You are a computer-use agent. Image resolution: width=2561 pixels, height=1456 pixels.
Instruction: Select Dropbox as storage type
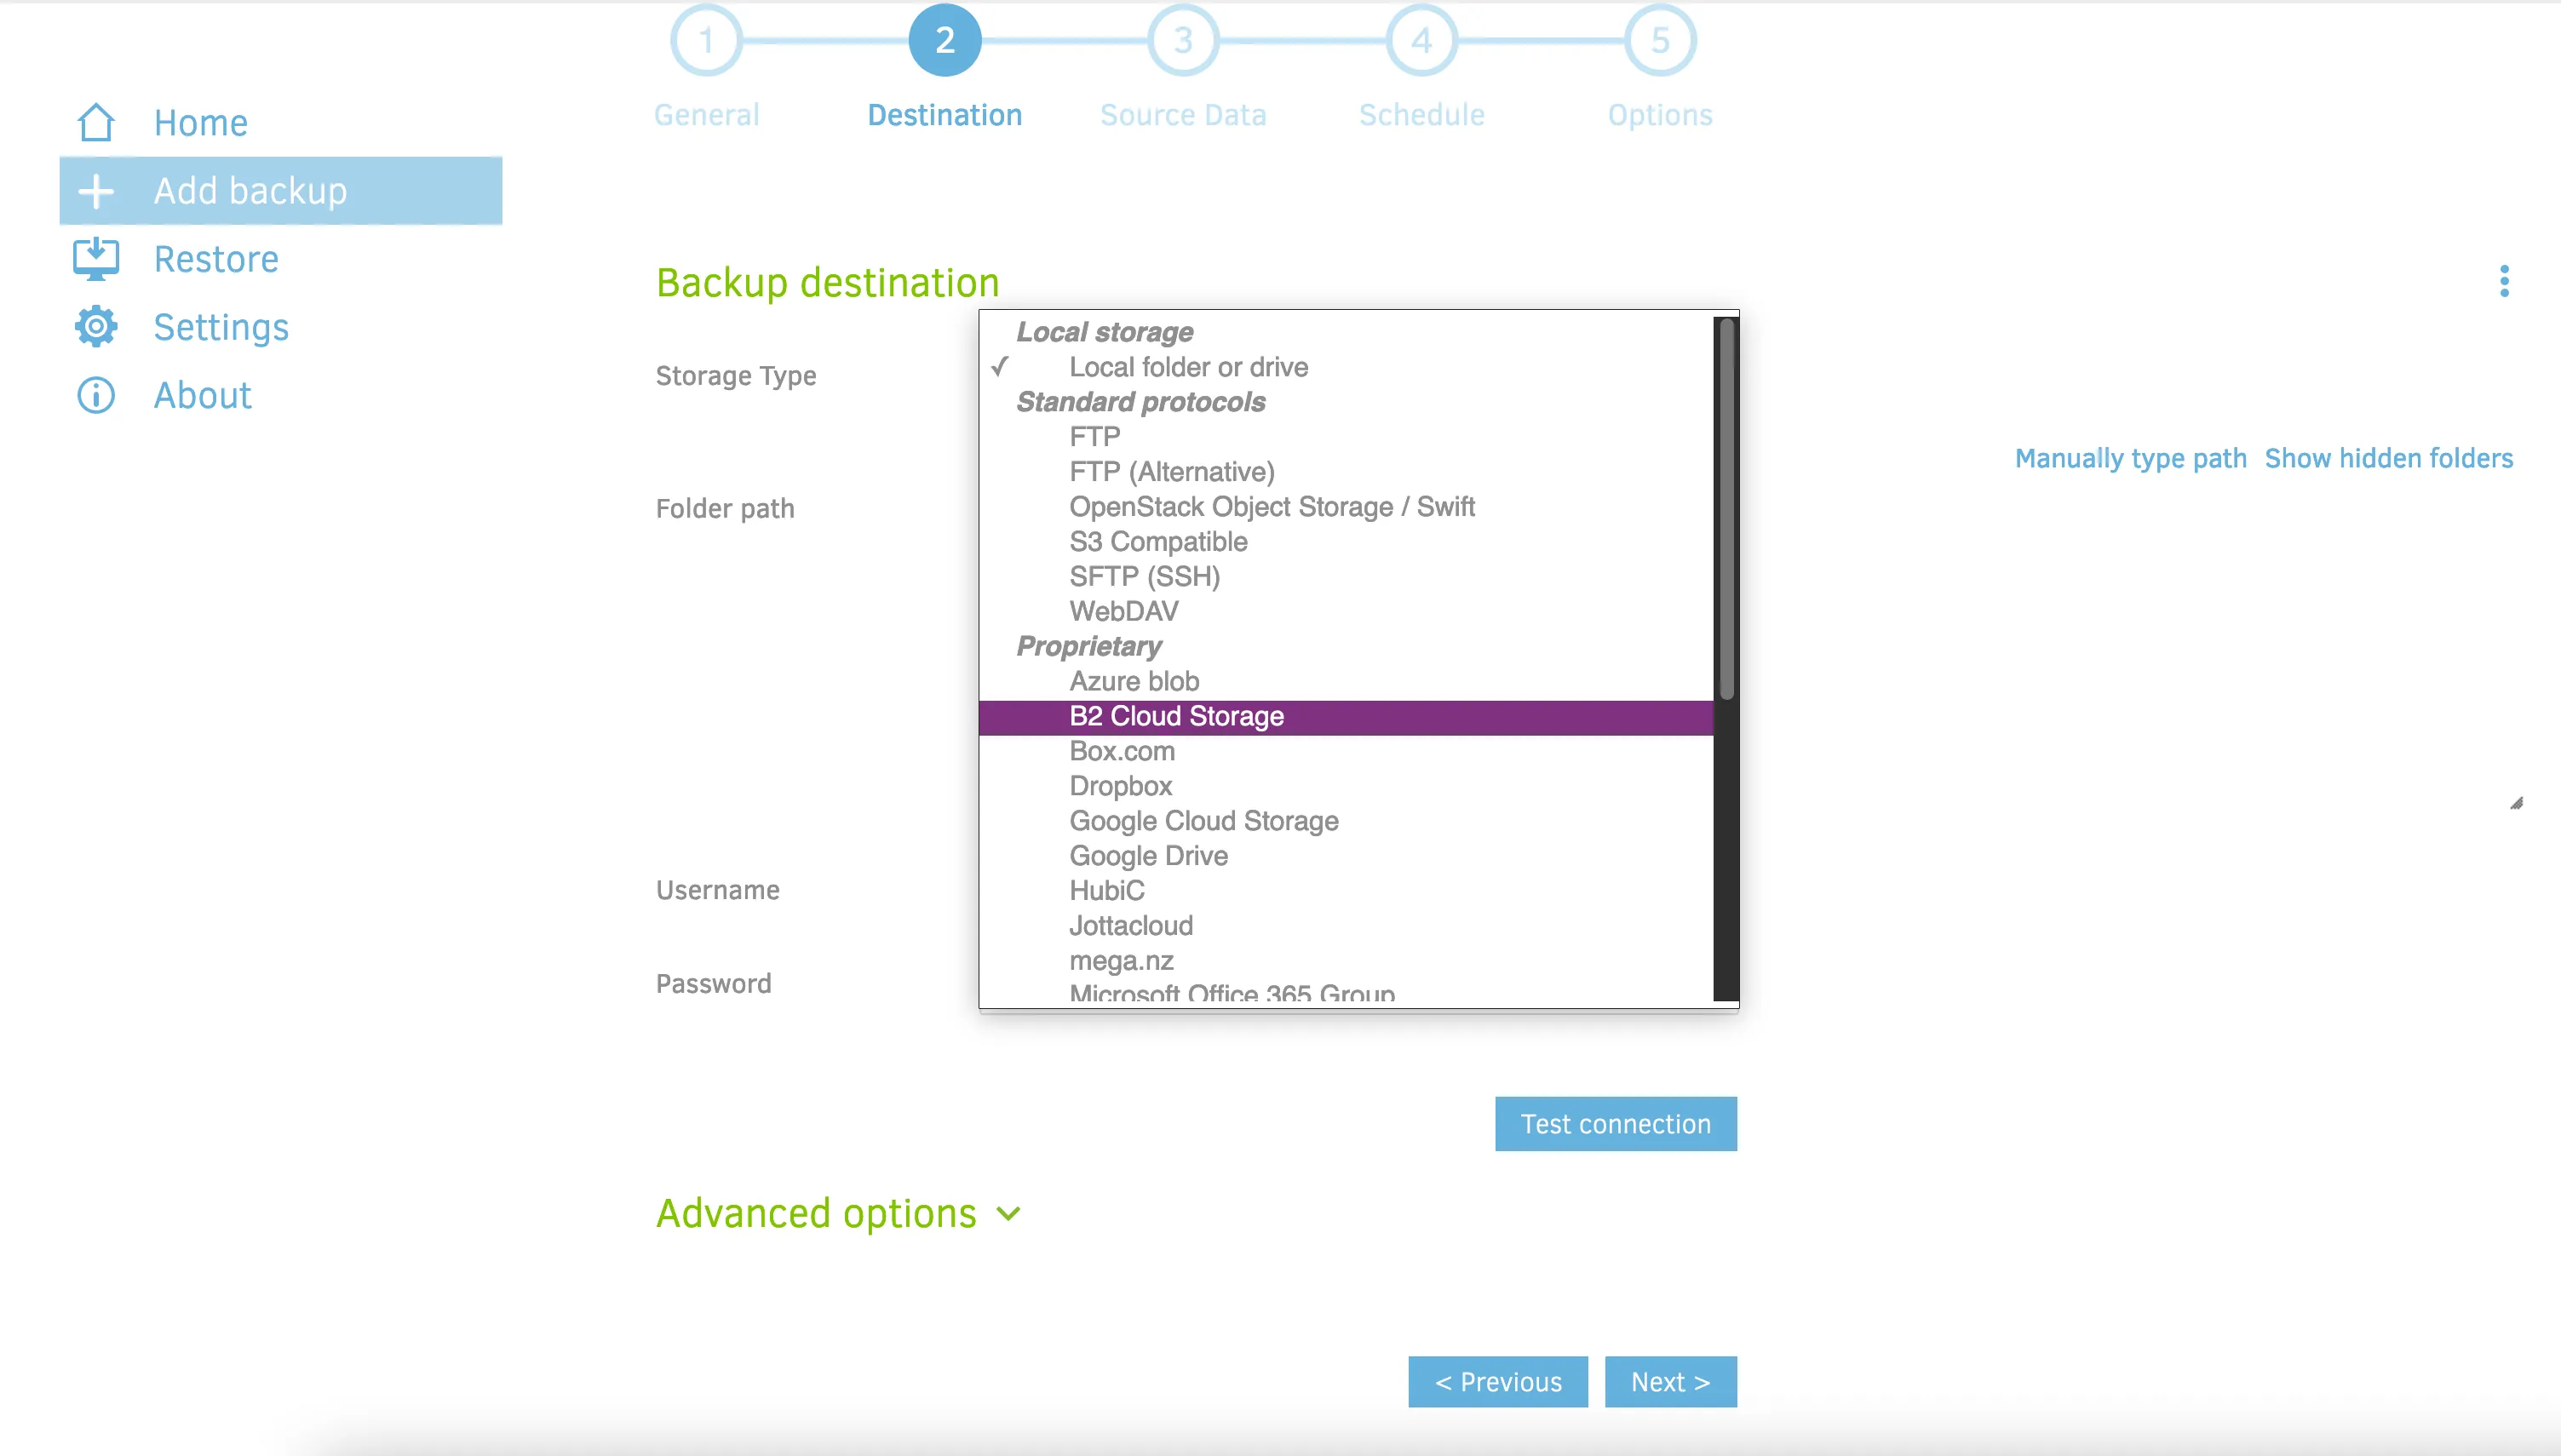1120,785
